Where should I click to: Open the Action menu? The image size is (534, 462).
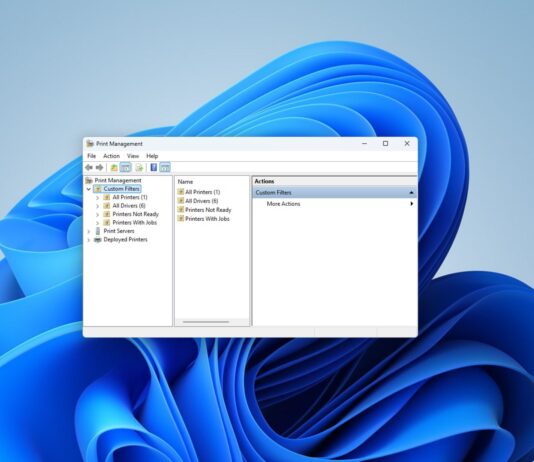(x=111, y=156)
